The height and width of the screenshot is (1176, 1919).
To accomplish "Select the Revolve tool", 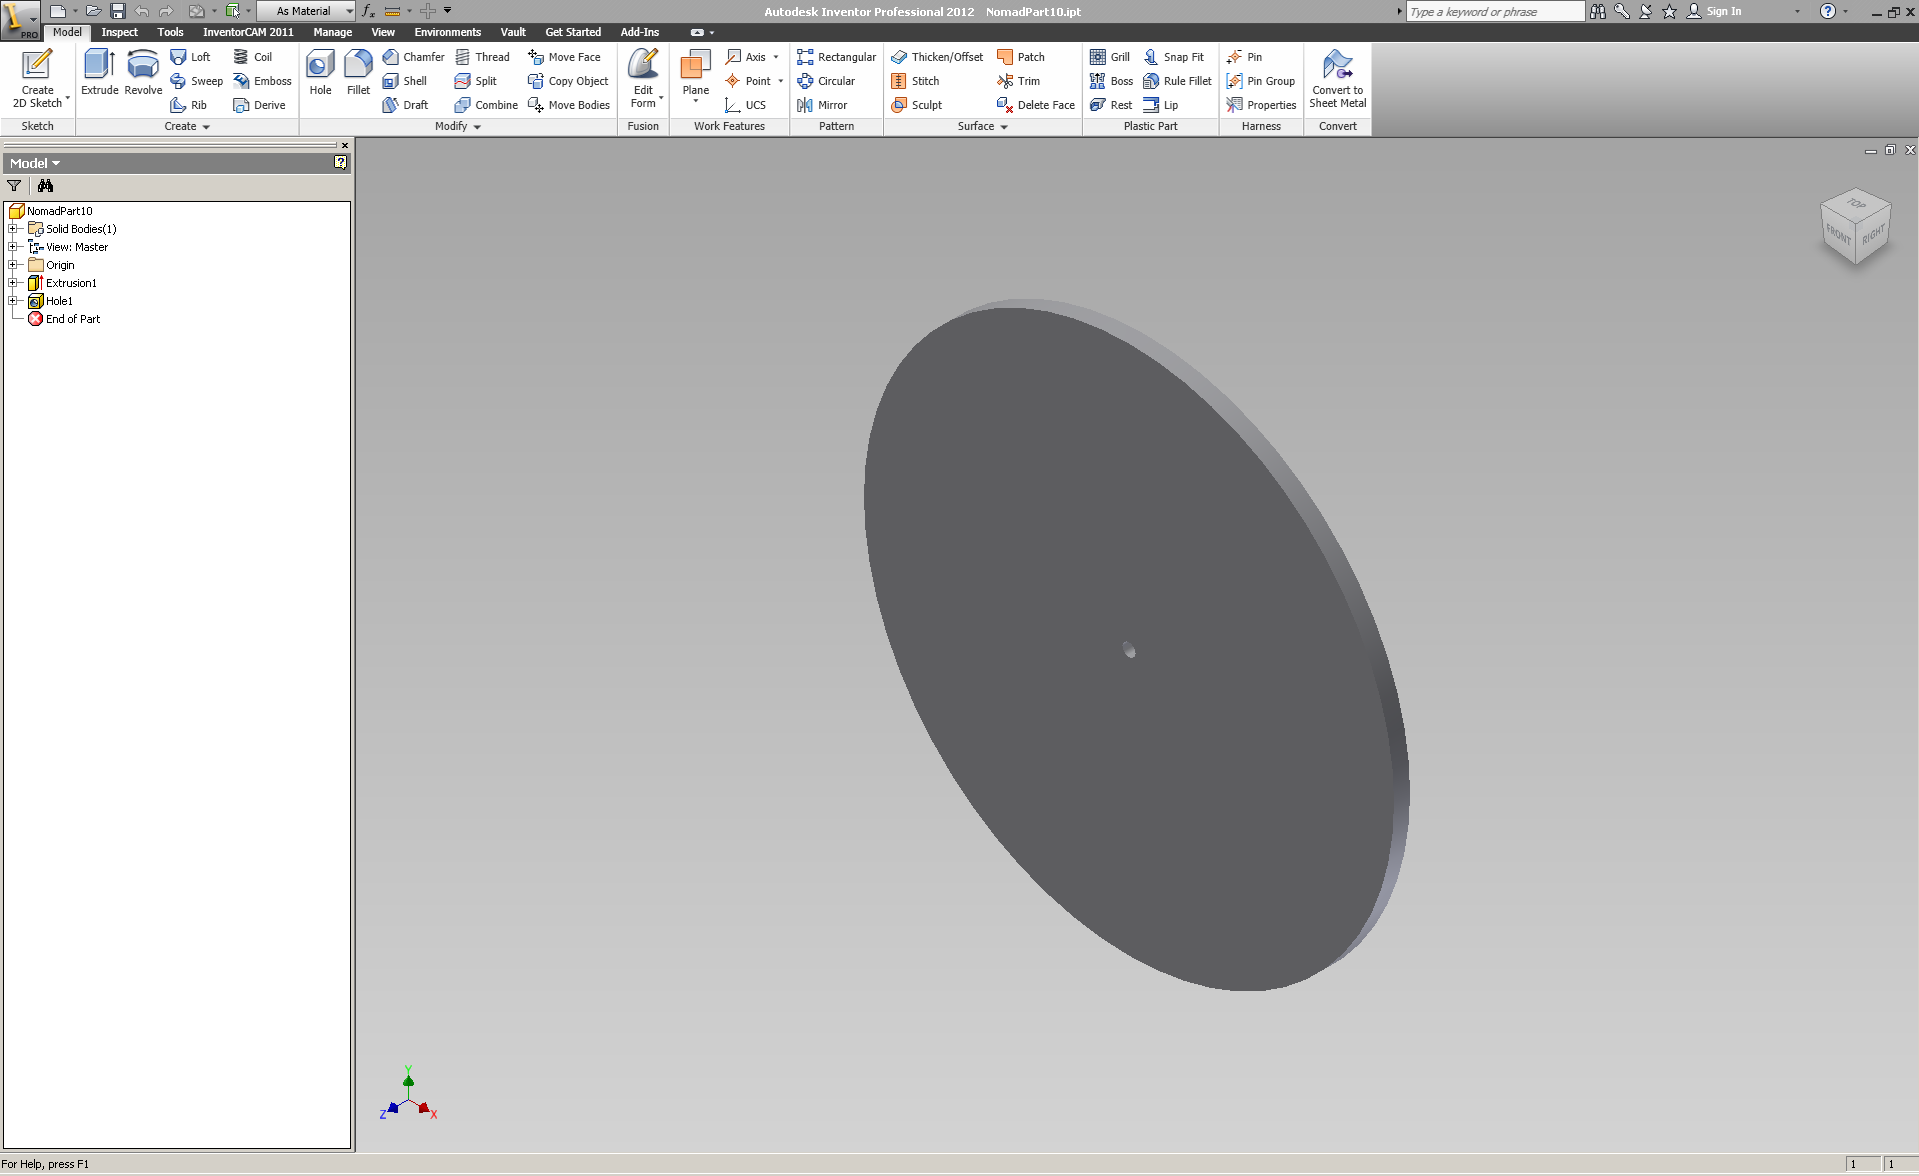I will (x=143, y=73).
